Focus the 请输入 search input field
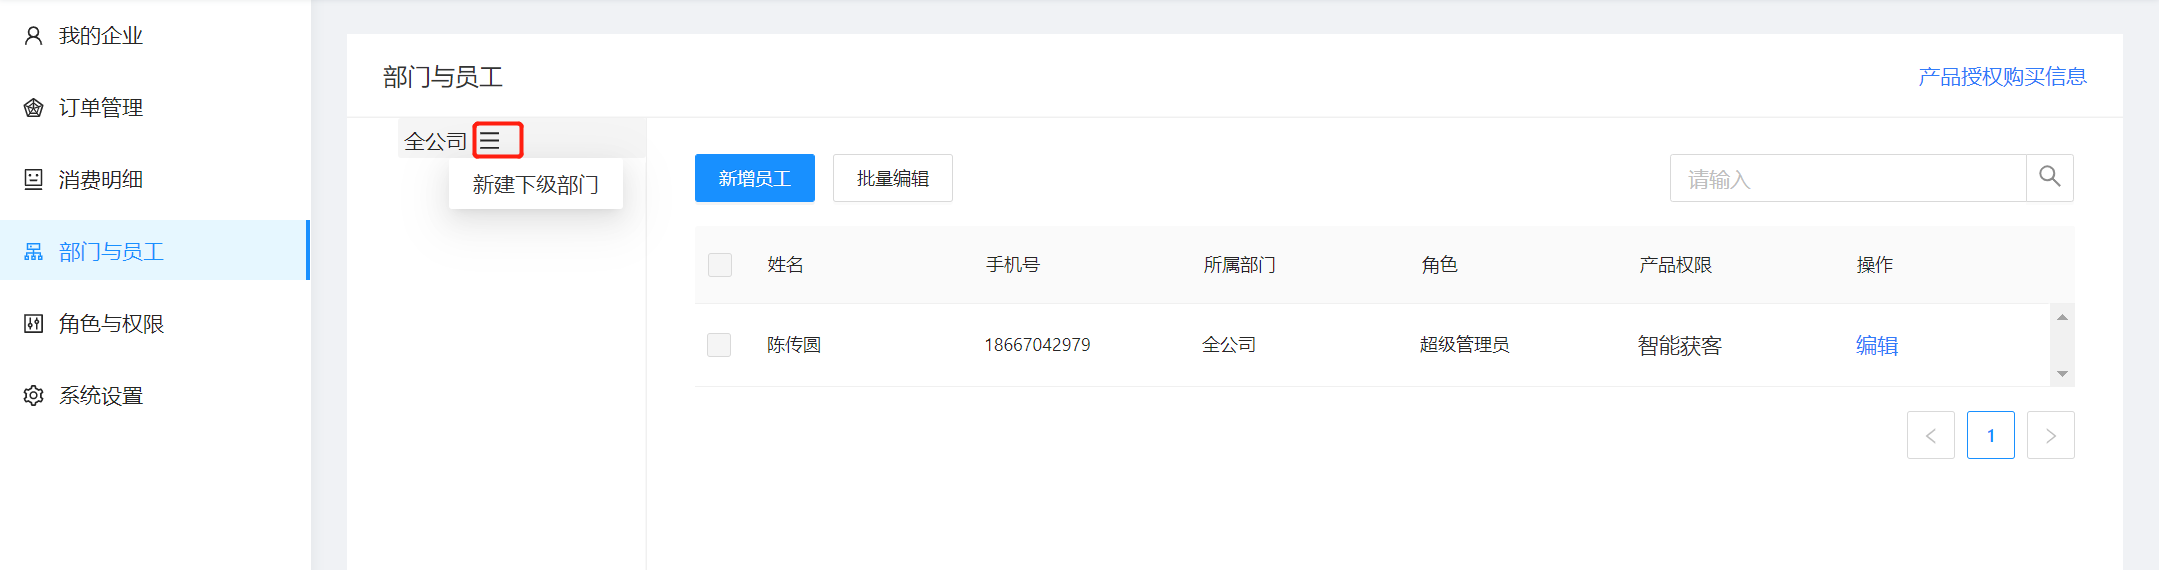 point(1847,178)
